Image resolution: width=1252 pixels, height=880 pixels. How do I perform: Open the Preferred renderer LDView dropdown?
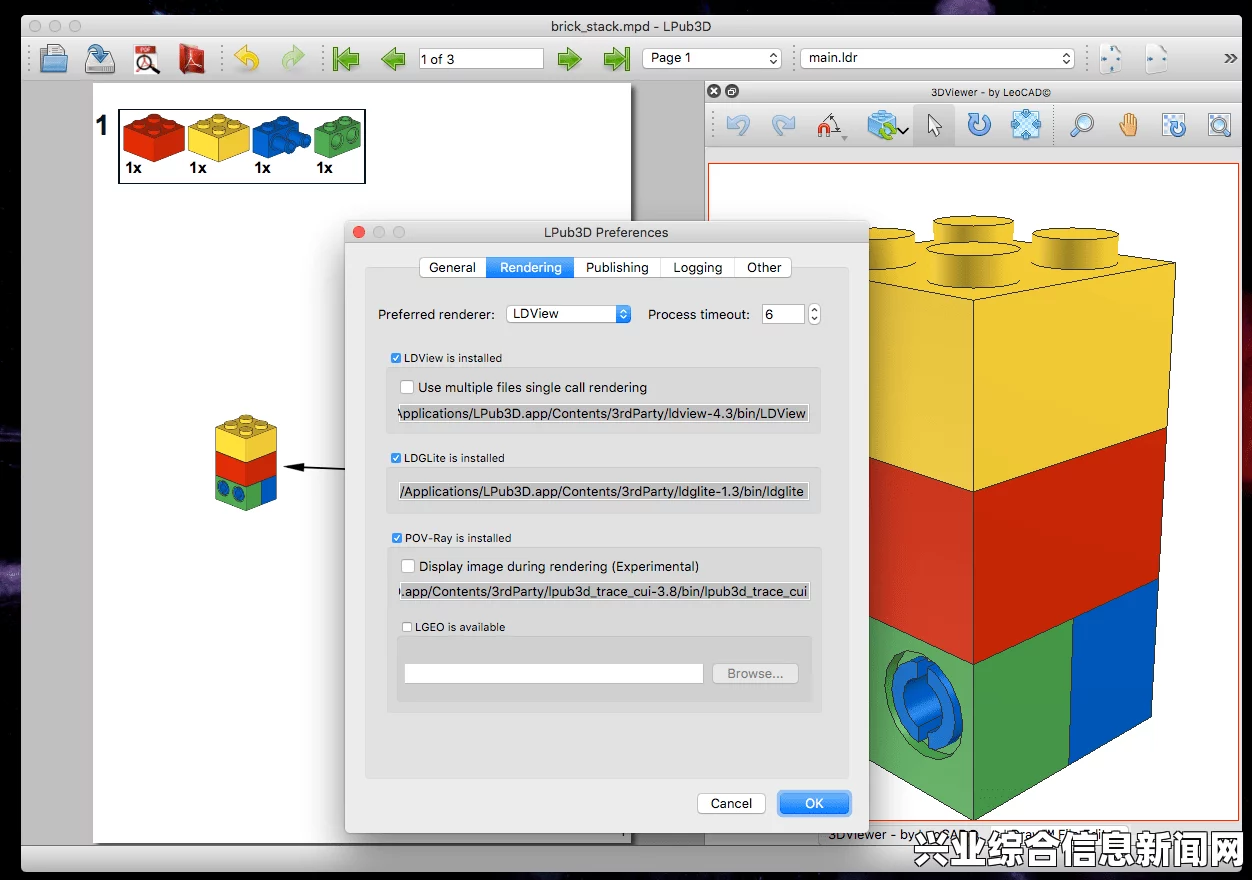[x=569, y=314]
